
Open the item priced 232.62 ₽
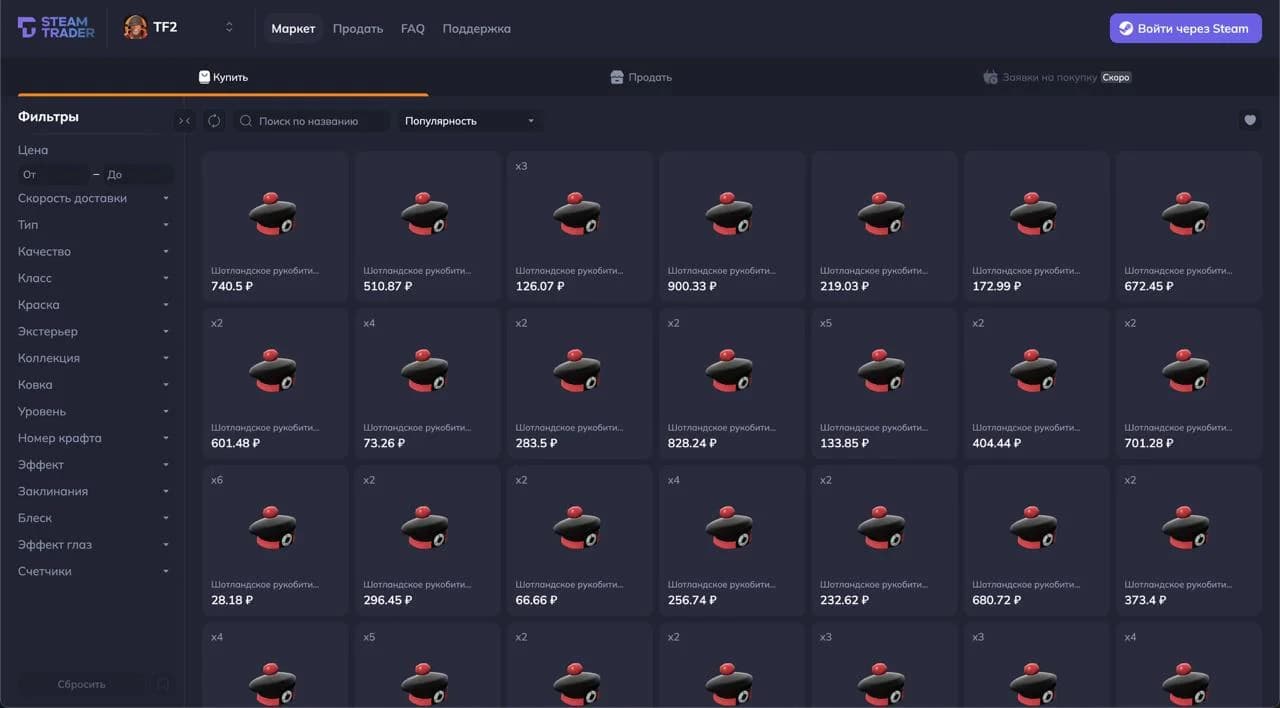click(x=884, y=541)
